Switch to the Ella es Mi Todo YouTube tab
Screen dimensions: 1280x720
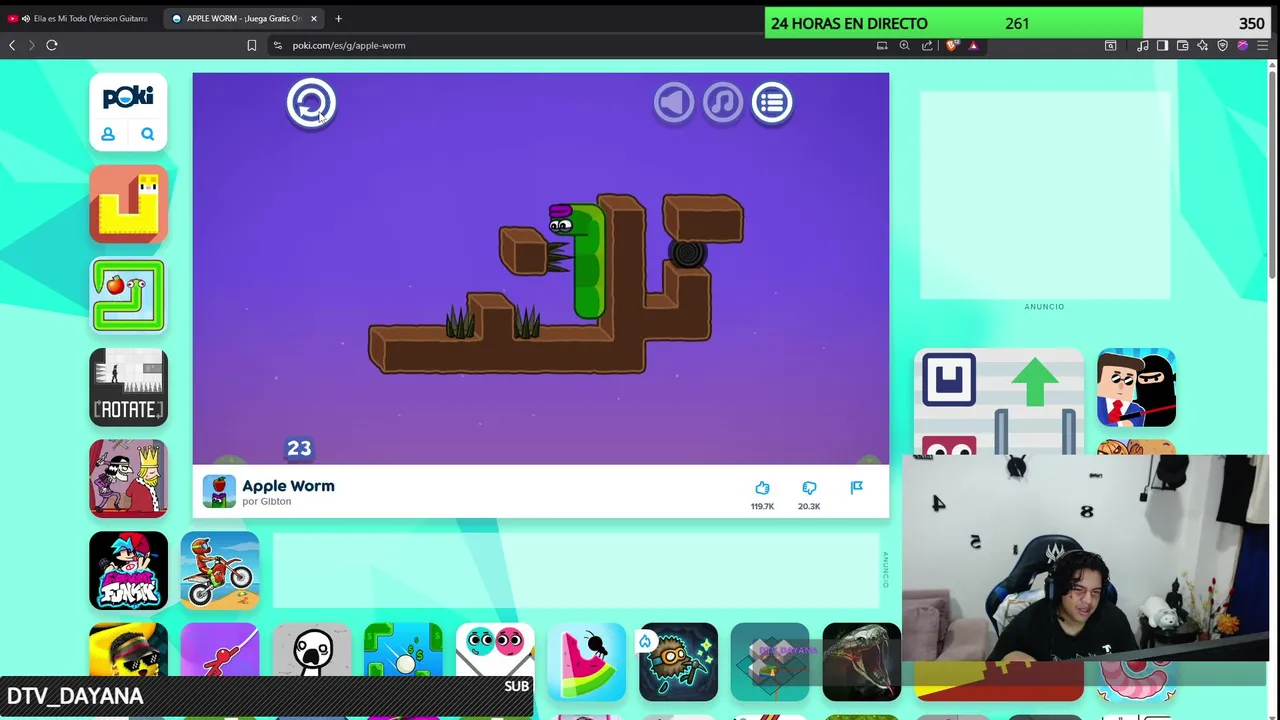[80, 18]
